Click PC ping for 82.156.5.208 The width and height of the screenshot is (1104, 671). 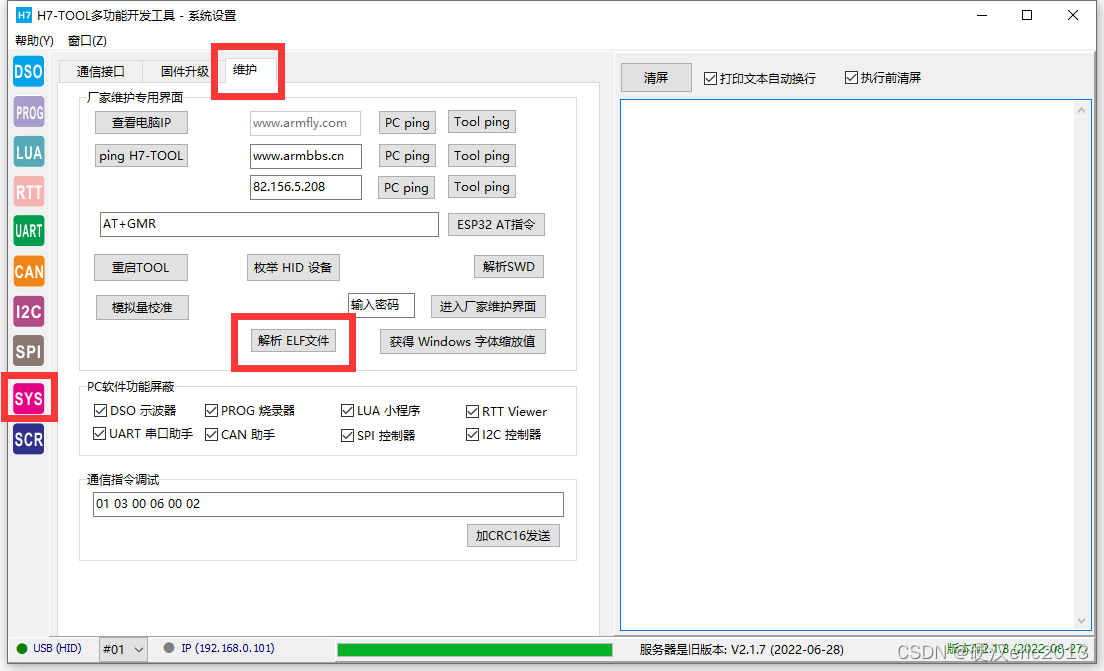click(406, 187)
